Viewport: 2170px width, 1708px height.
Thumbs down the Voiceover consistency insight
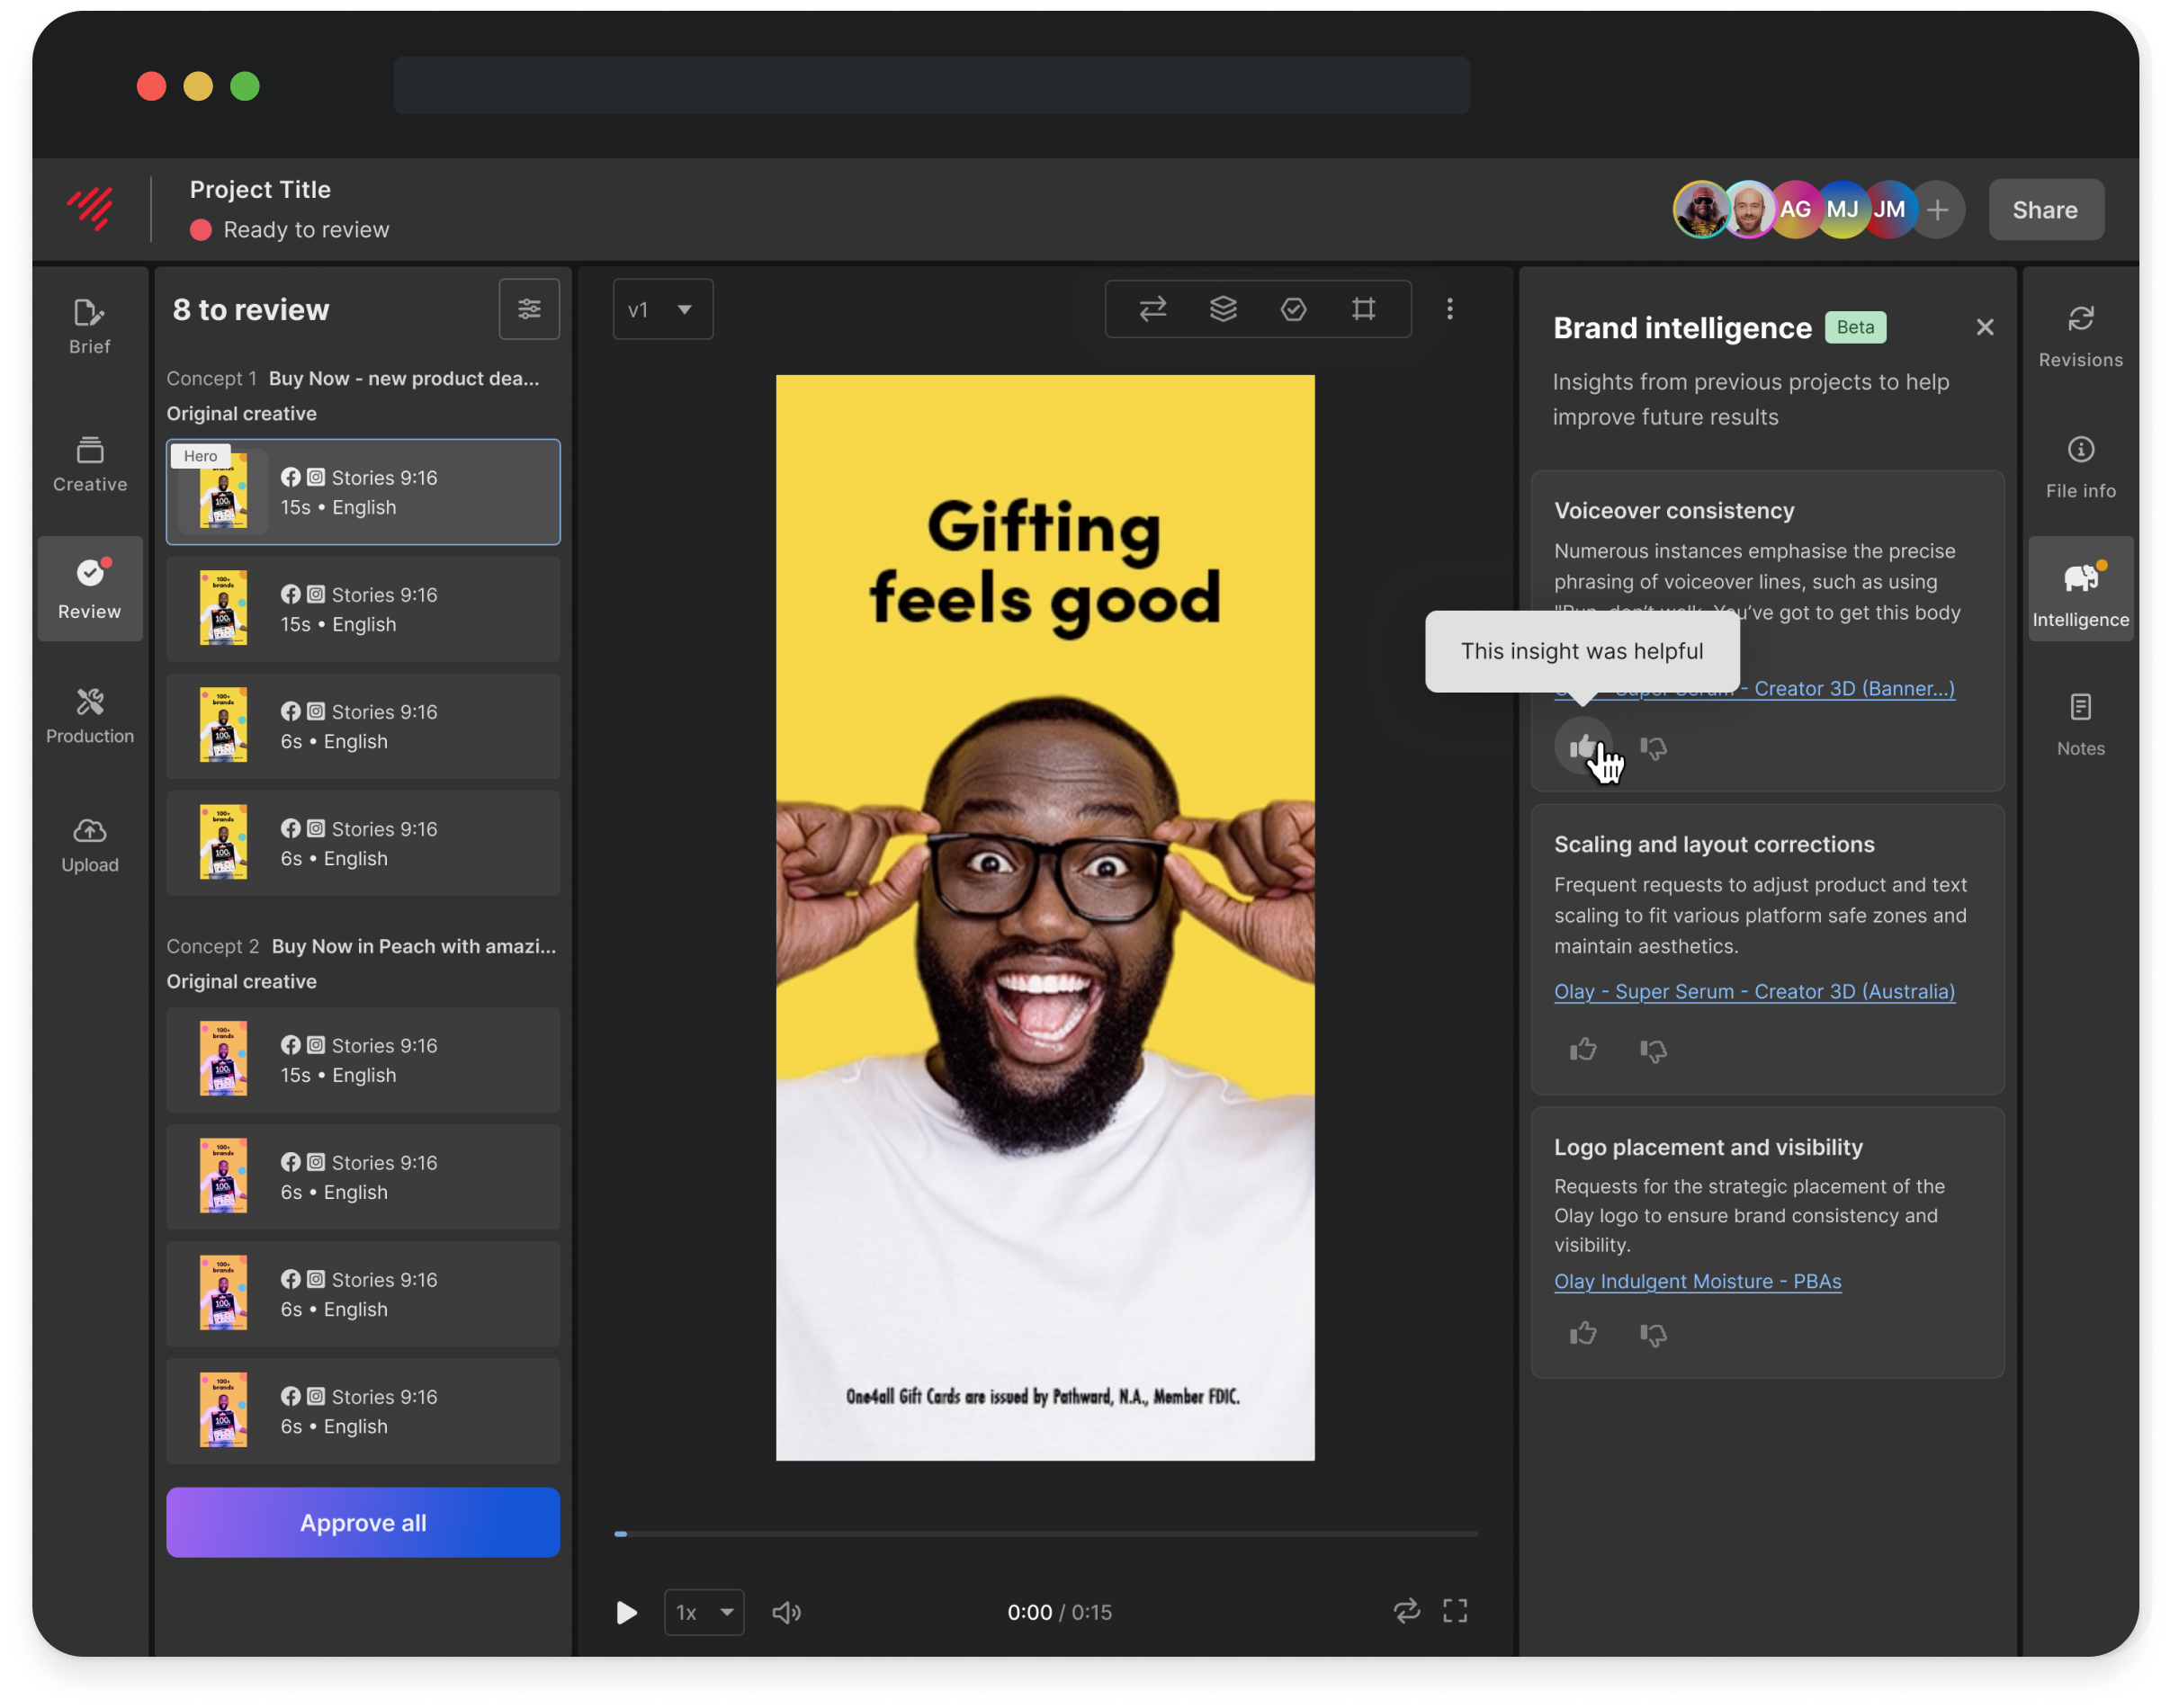pyautogui.click(x=1653, y=748)
